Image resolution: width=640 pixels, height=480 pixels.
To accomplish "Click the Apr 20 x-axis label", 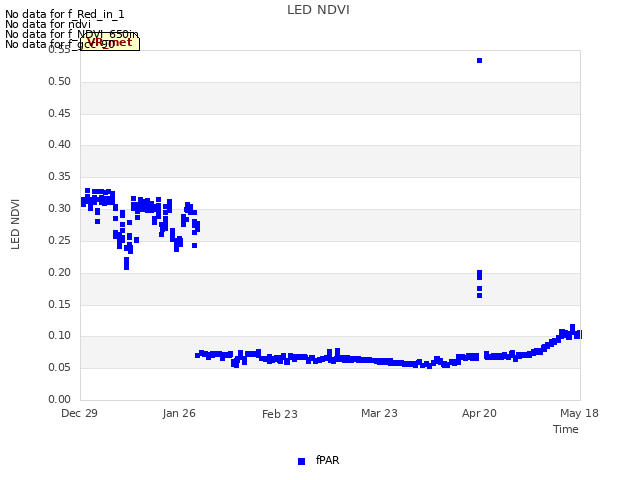I will pos(479,413).
